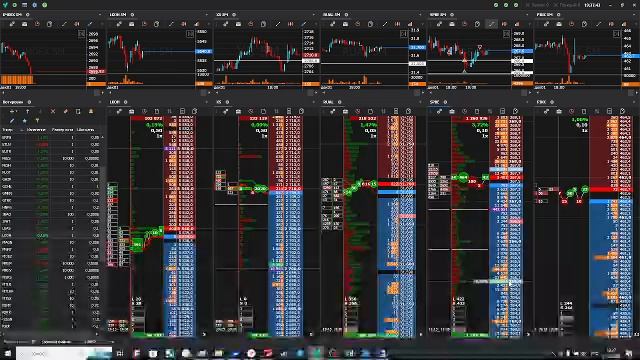Expand the LKOH chart panel header dropdown arrow
The image size is (640, 360).
click(x=207, y=15)
